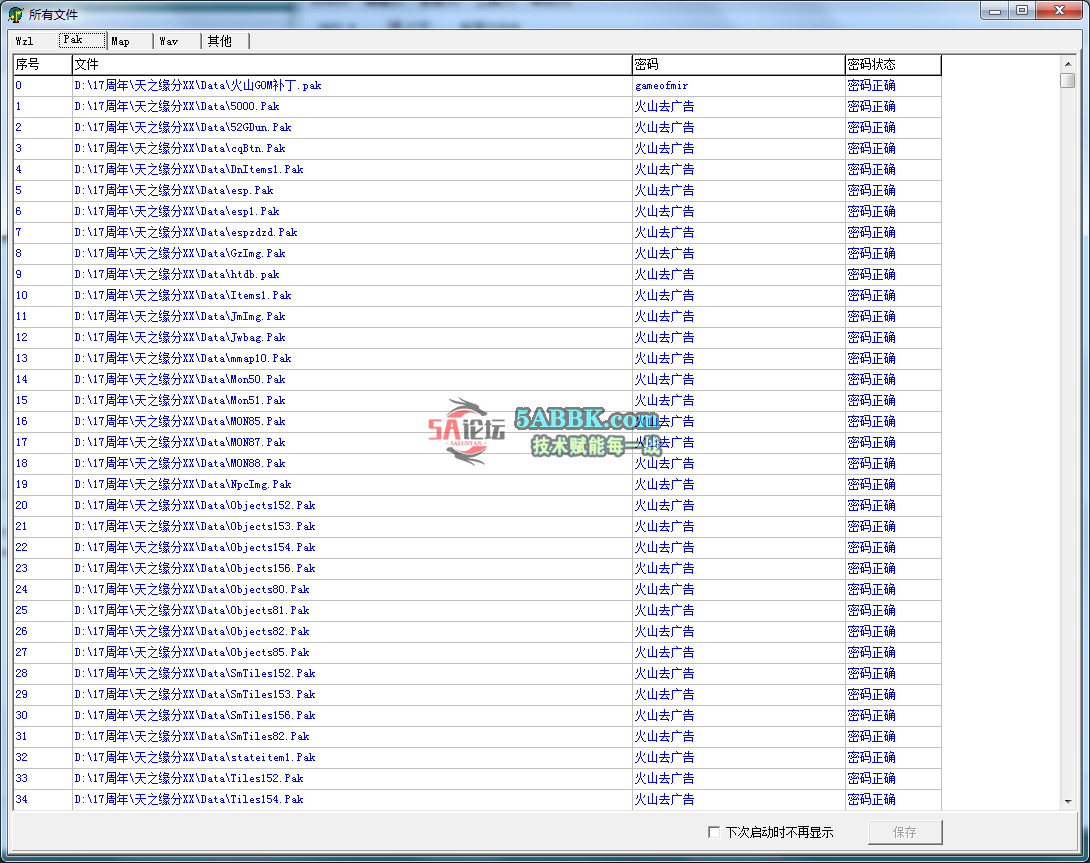Select the esp.Pak file path
Screen dimensions: 1090x863
[x=174, y=191]
